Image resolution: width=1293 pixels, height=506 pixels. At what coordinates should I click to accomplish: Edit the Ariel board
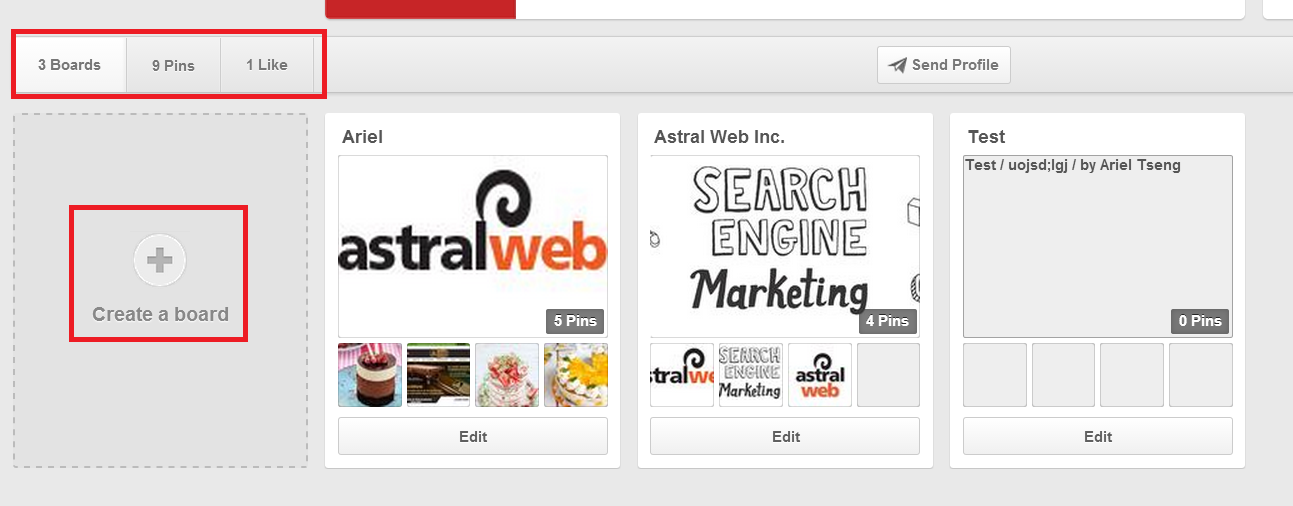pyautogui.click(x=473, y=436)
